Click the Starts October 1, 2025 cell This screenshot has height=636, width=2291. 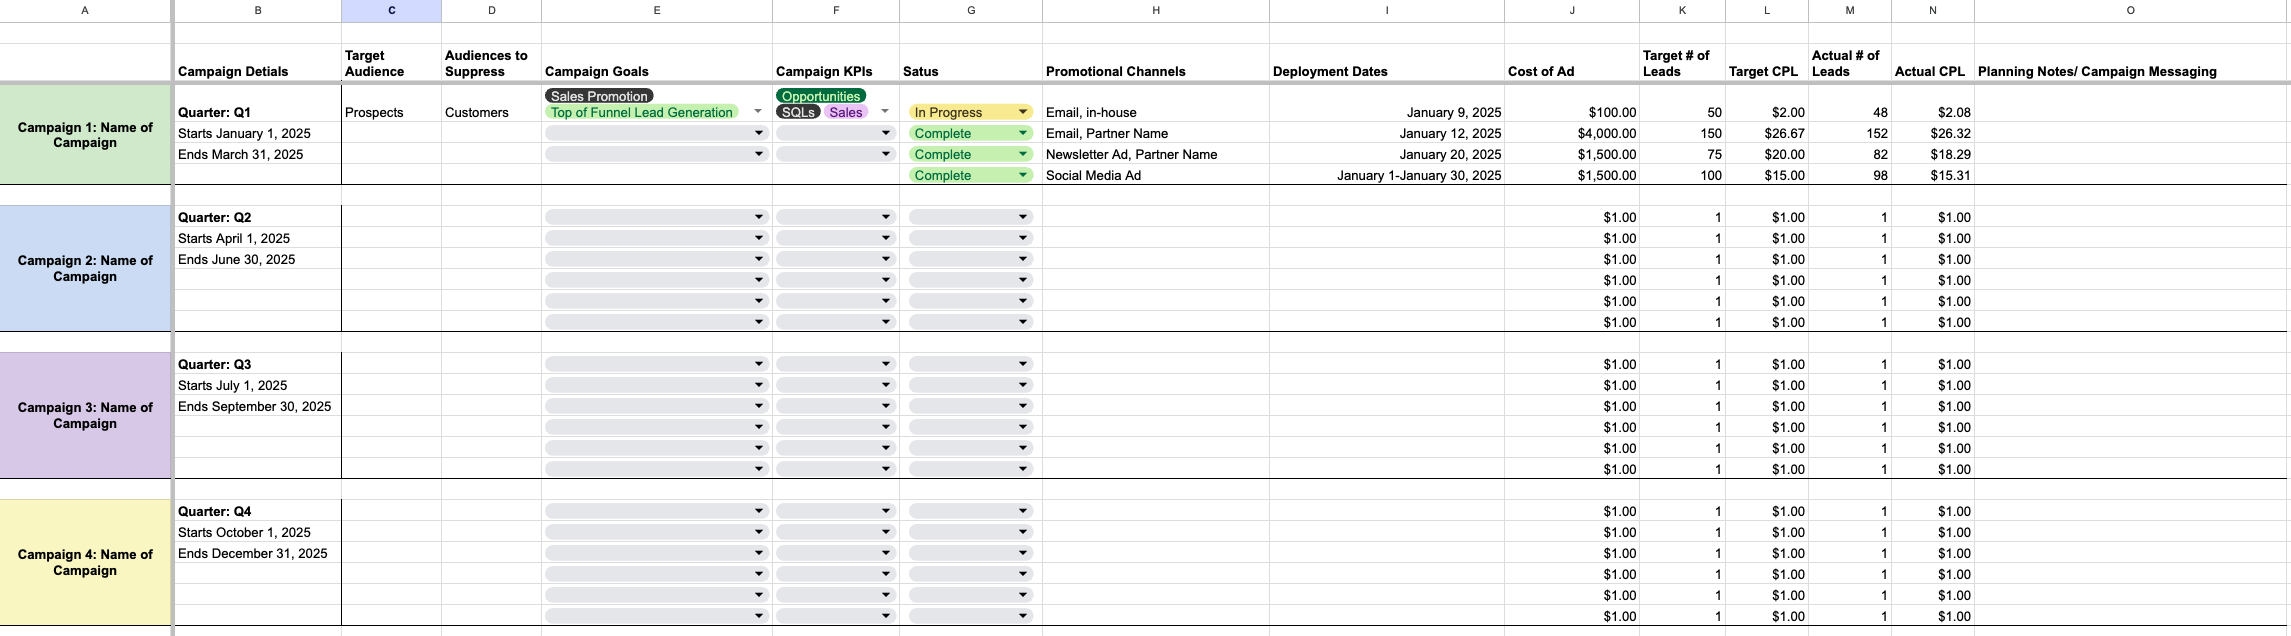(258, 532)
